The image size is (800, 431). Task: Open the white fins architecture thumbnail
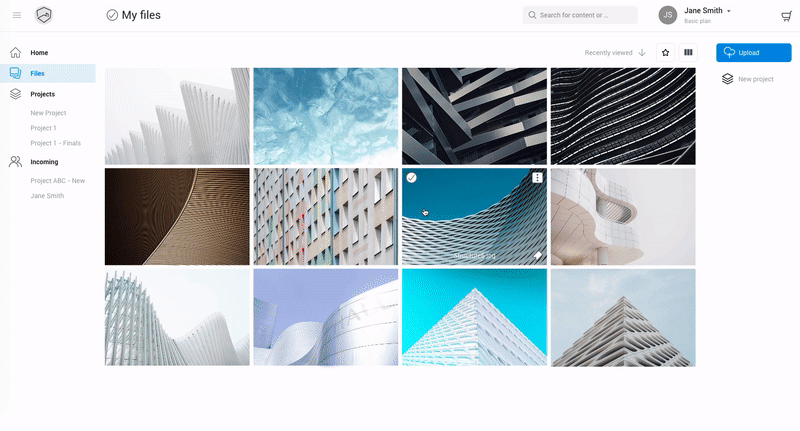177,116
